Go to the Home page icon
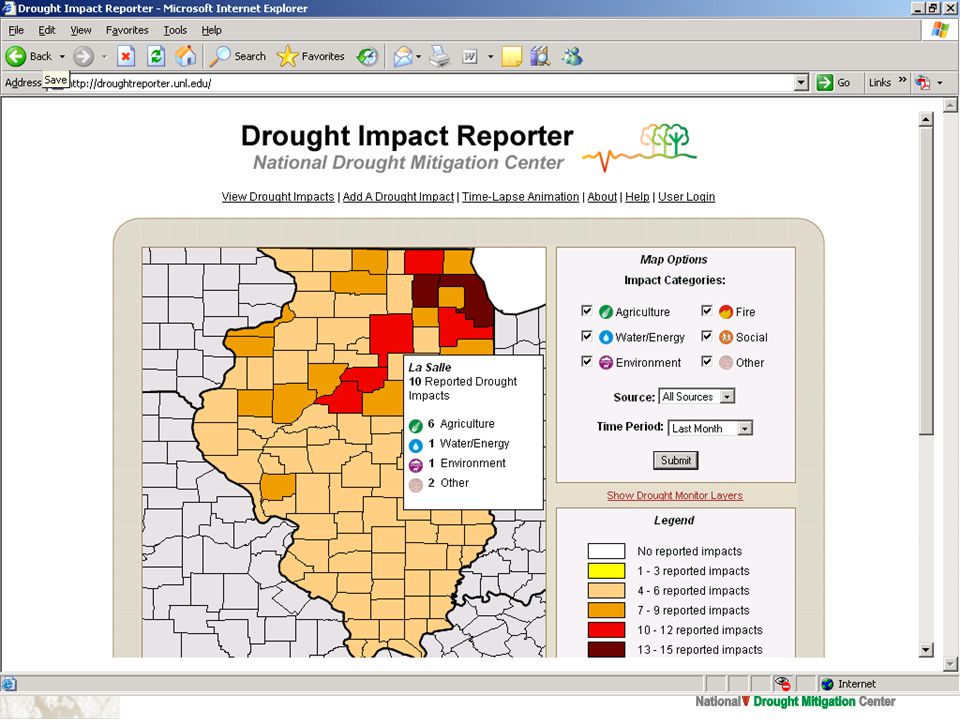Viewport: 960px width, 720px height. tap(186, 56)
